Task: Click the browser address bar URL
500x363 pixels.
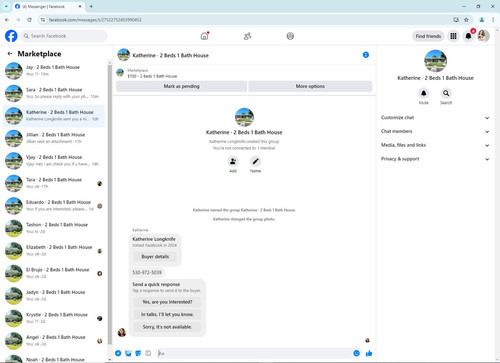Action: pyautogui.click(x=95, y=20)
